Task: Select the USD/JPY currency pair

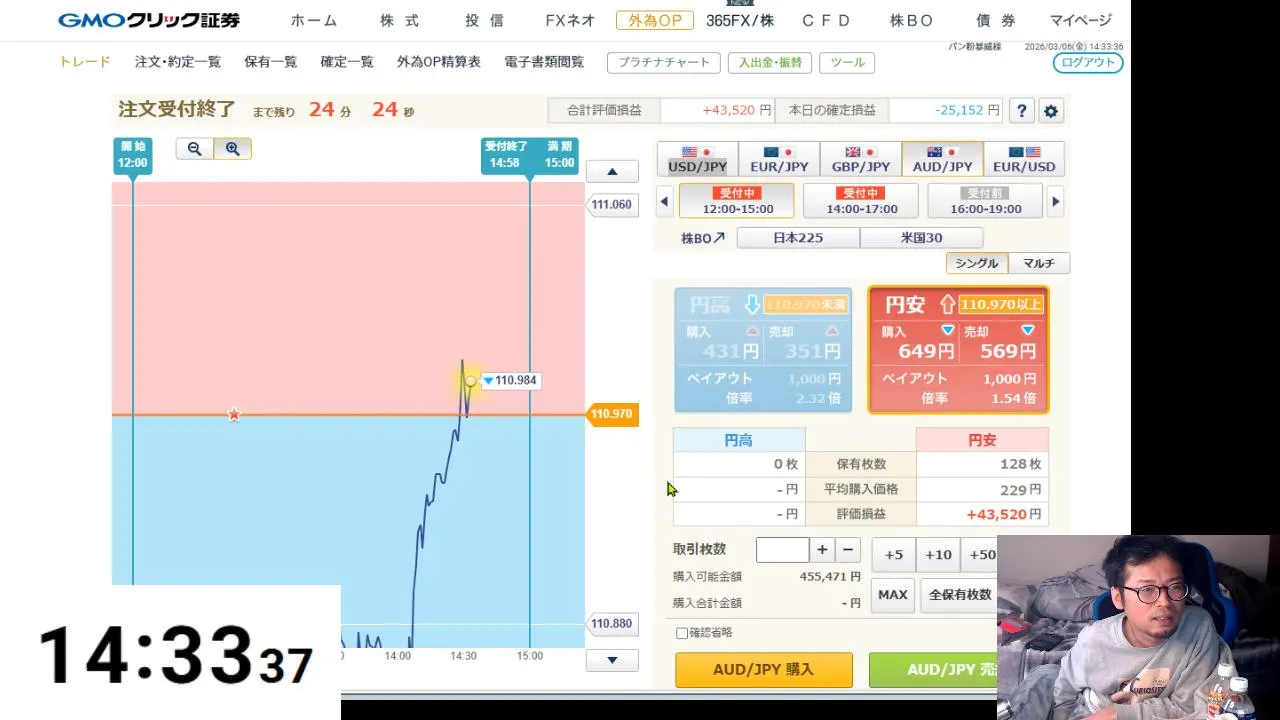Action: (x=697, y=159)
